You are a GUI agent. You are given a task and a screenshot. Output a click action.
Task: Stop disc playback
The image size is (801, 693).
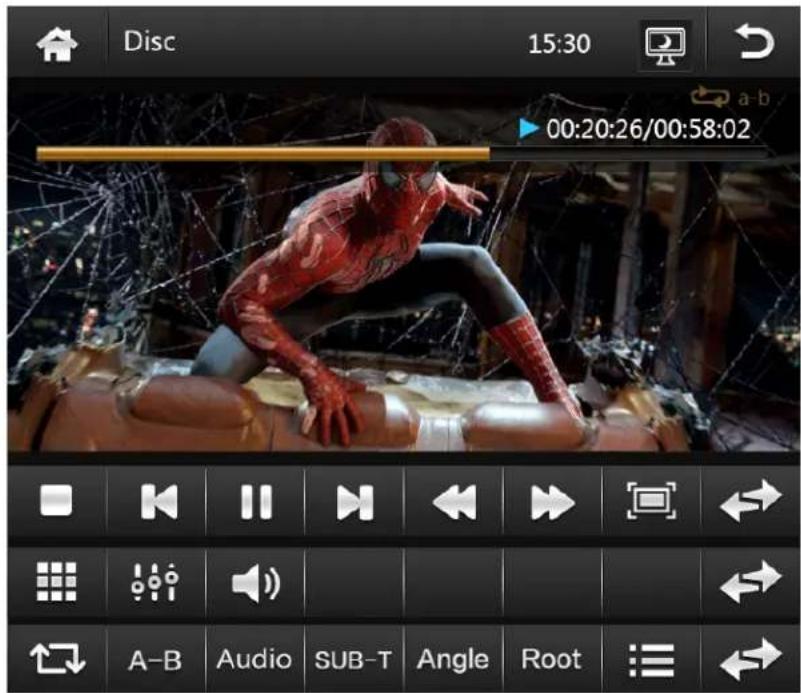coord(56,500)
